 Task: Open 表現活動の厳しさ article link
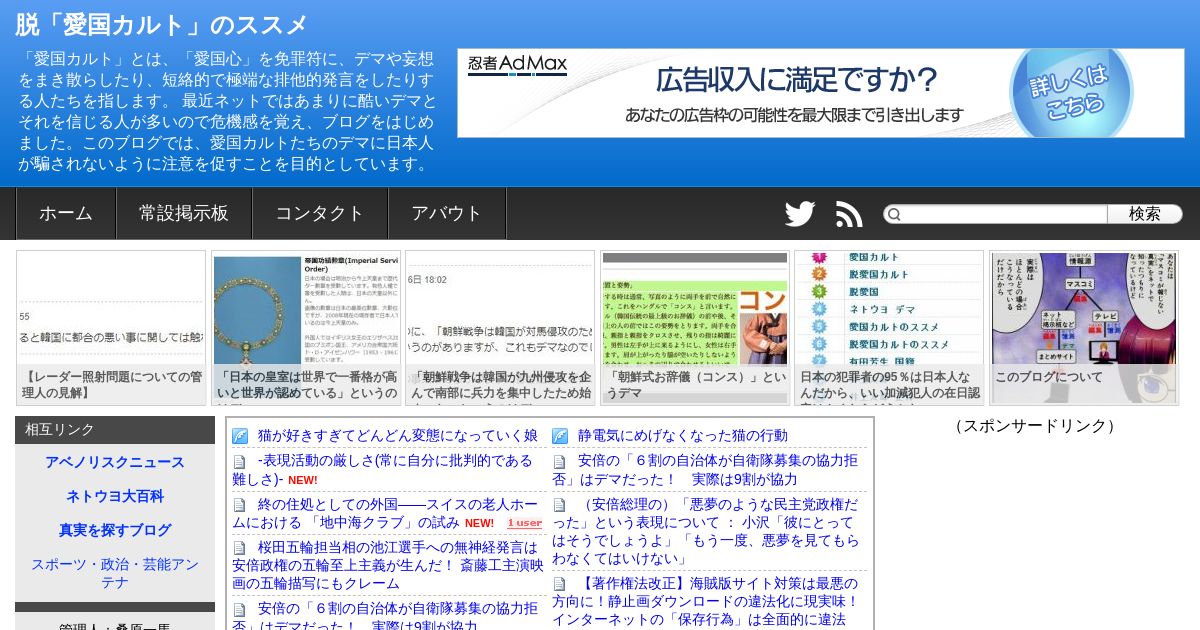pos(383,470)
